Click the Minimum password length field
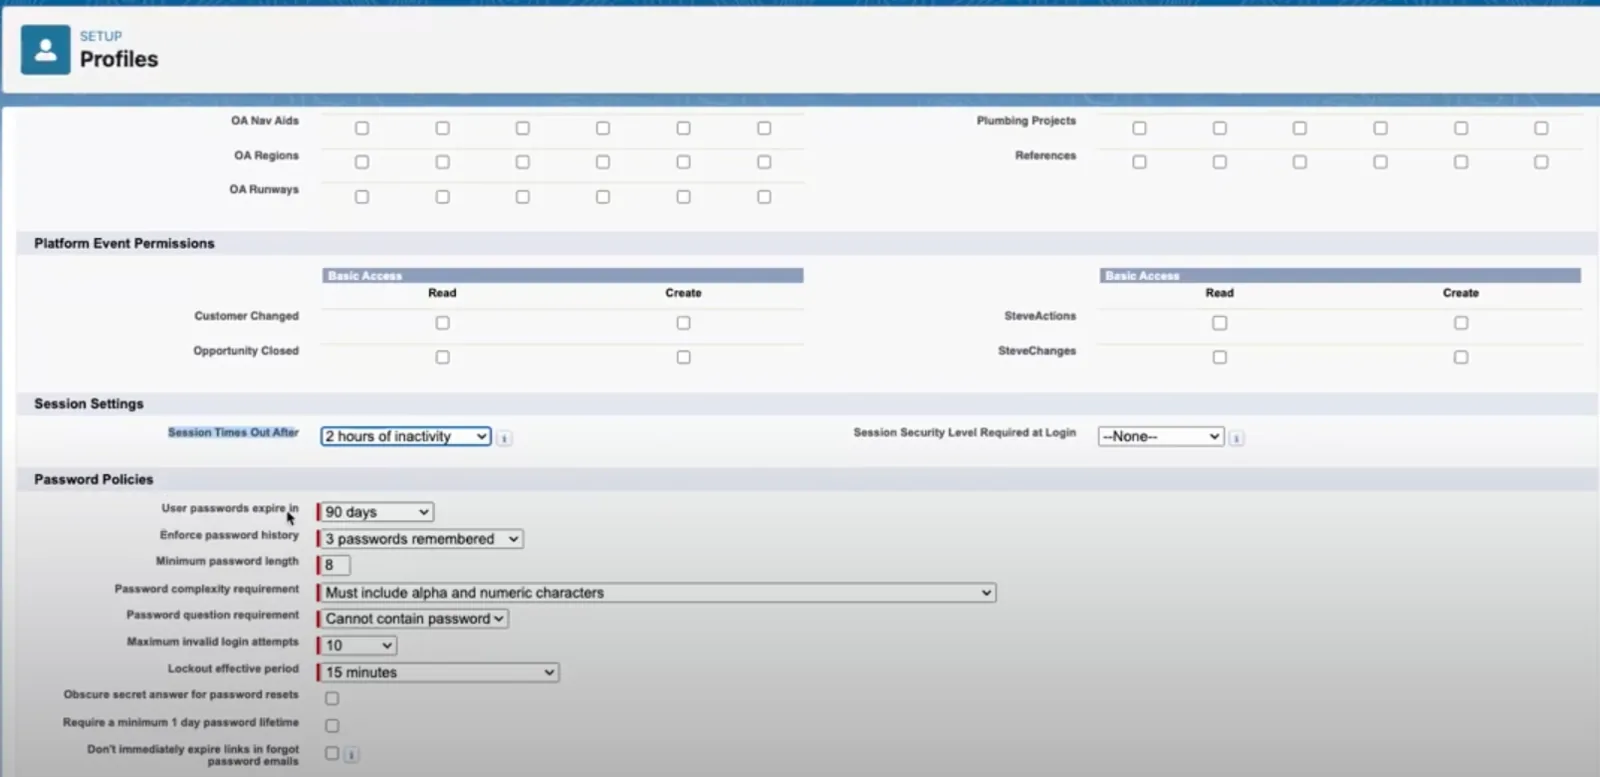The height and width of the screenshot is (777, 1600). (335, 565)
